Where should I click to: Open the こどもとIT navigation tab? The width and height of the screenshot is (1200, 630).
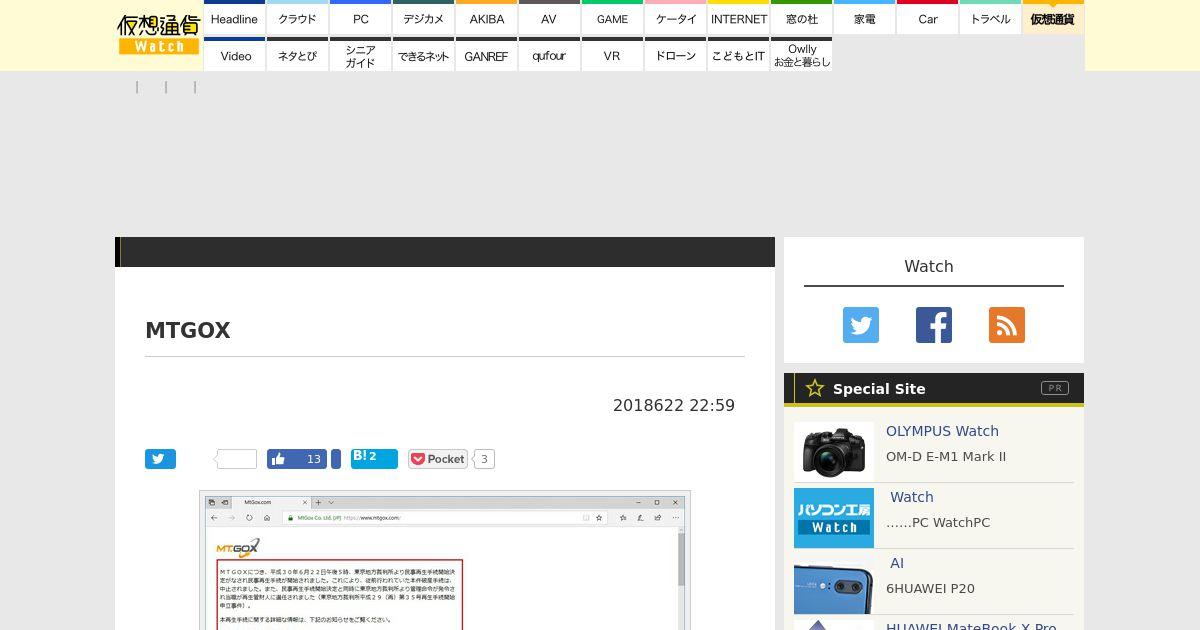[739, 54]
